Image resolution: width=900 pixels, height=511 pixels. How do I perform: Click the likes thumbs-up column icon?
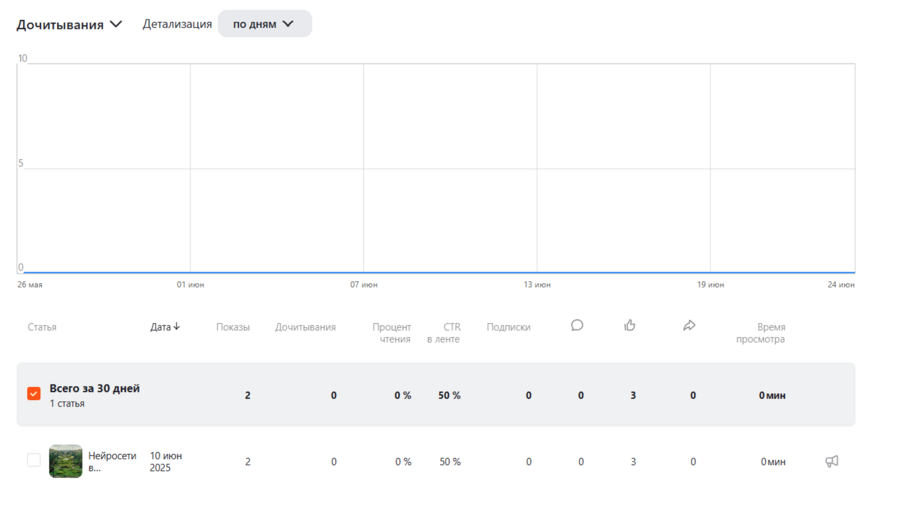(630, 325)
